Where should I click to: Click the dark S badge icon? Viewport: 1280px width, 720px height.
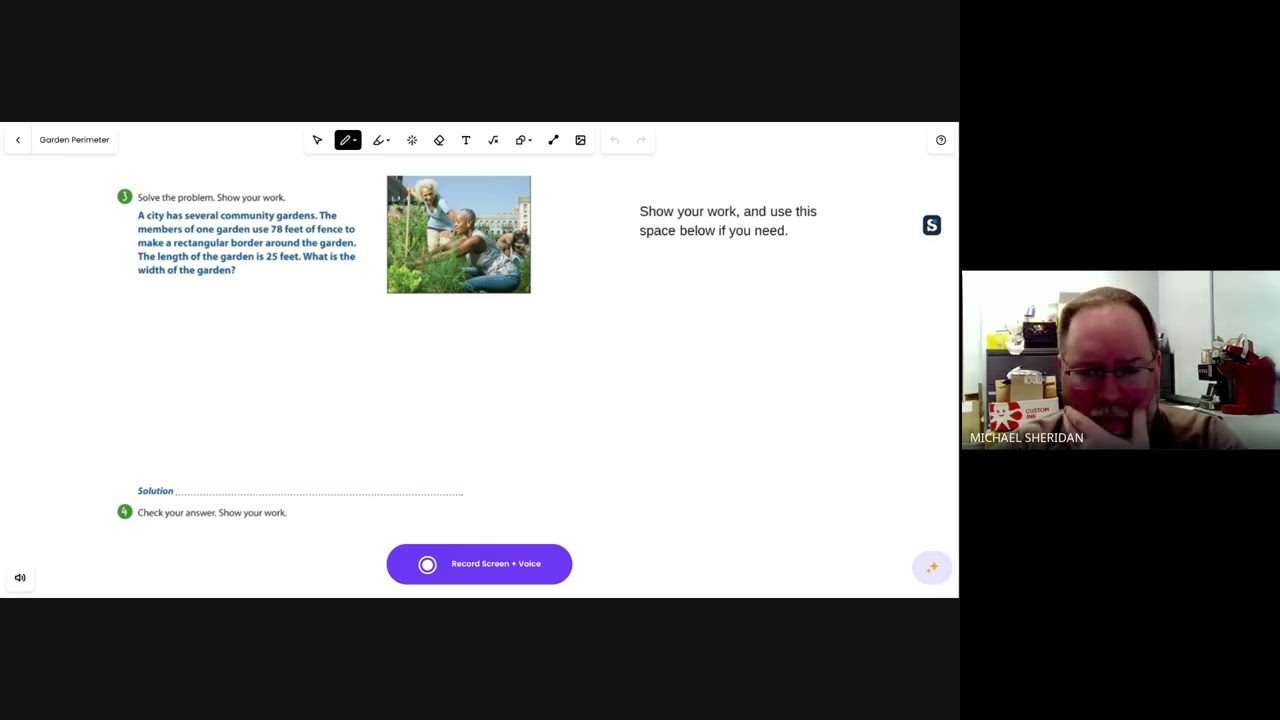pyautogui.click(x=932, y=225)
